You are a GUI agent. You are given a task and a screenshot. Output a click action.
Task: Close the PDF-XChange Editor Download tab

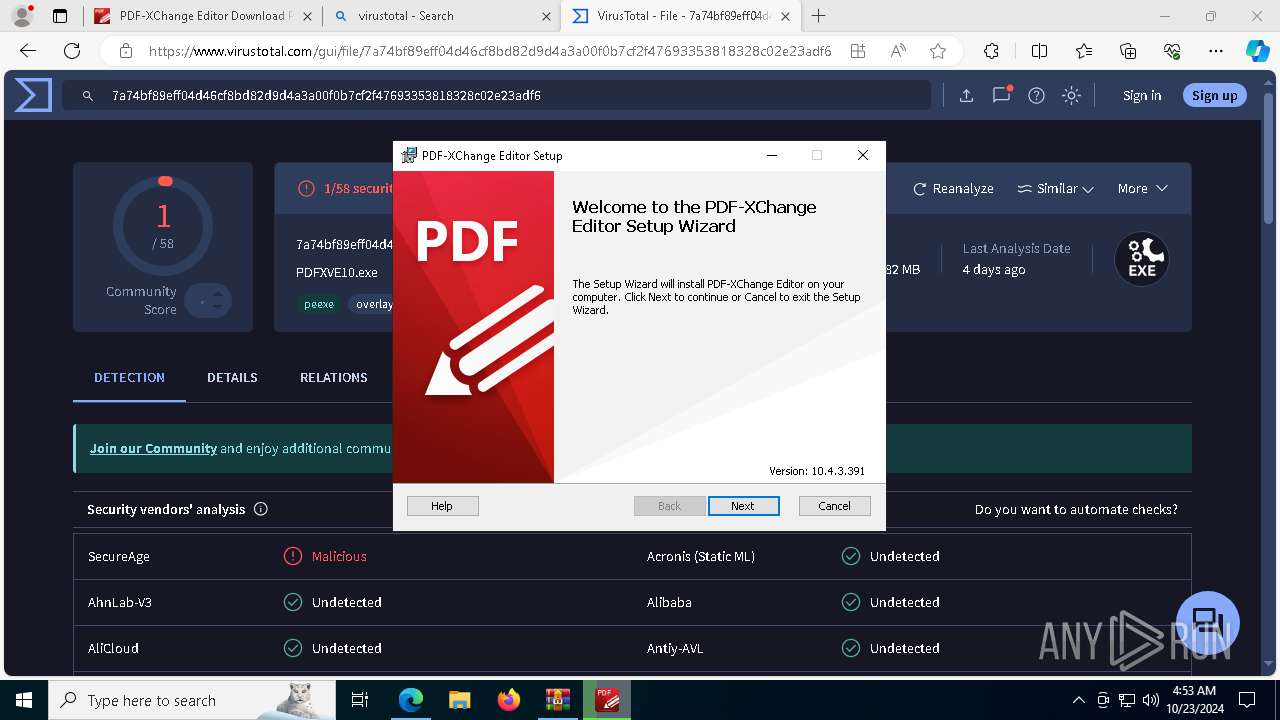click(306, 16)
